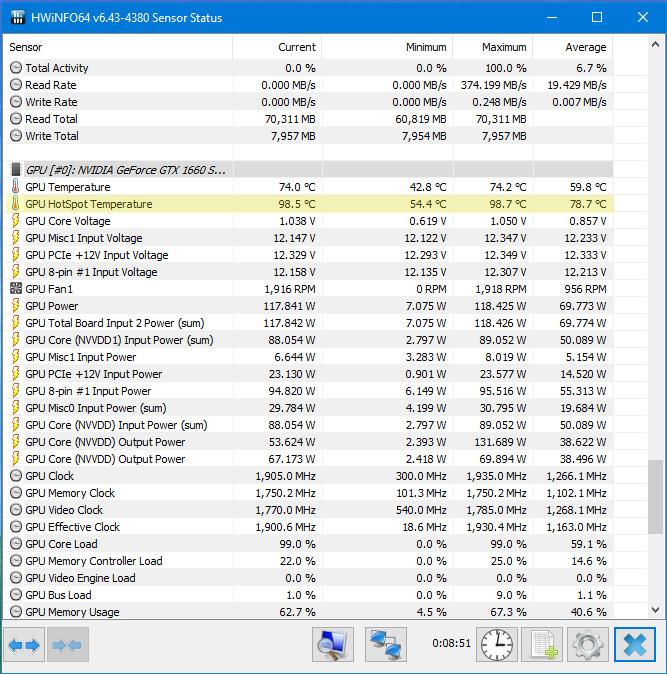The height and width of the screenshot is (674, 667).
Task: Select GPU Total Board Input 2 Power row
Action: point(308,322)
